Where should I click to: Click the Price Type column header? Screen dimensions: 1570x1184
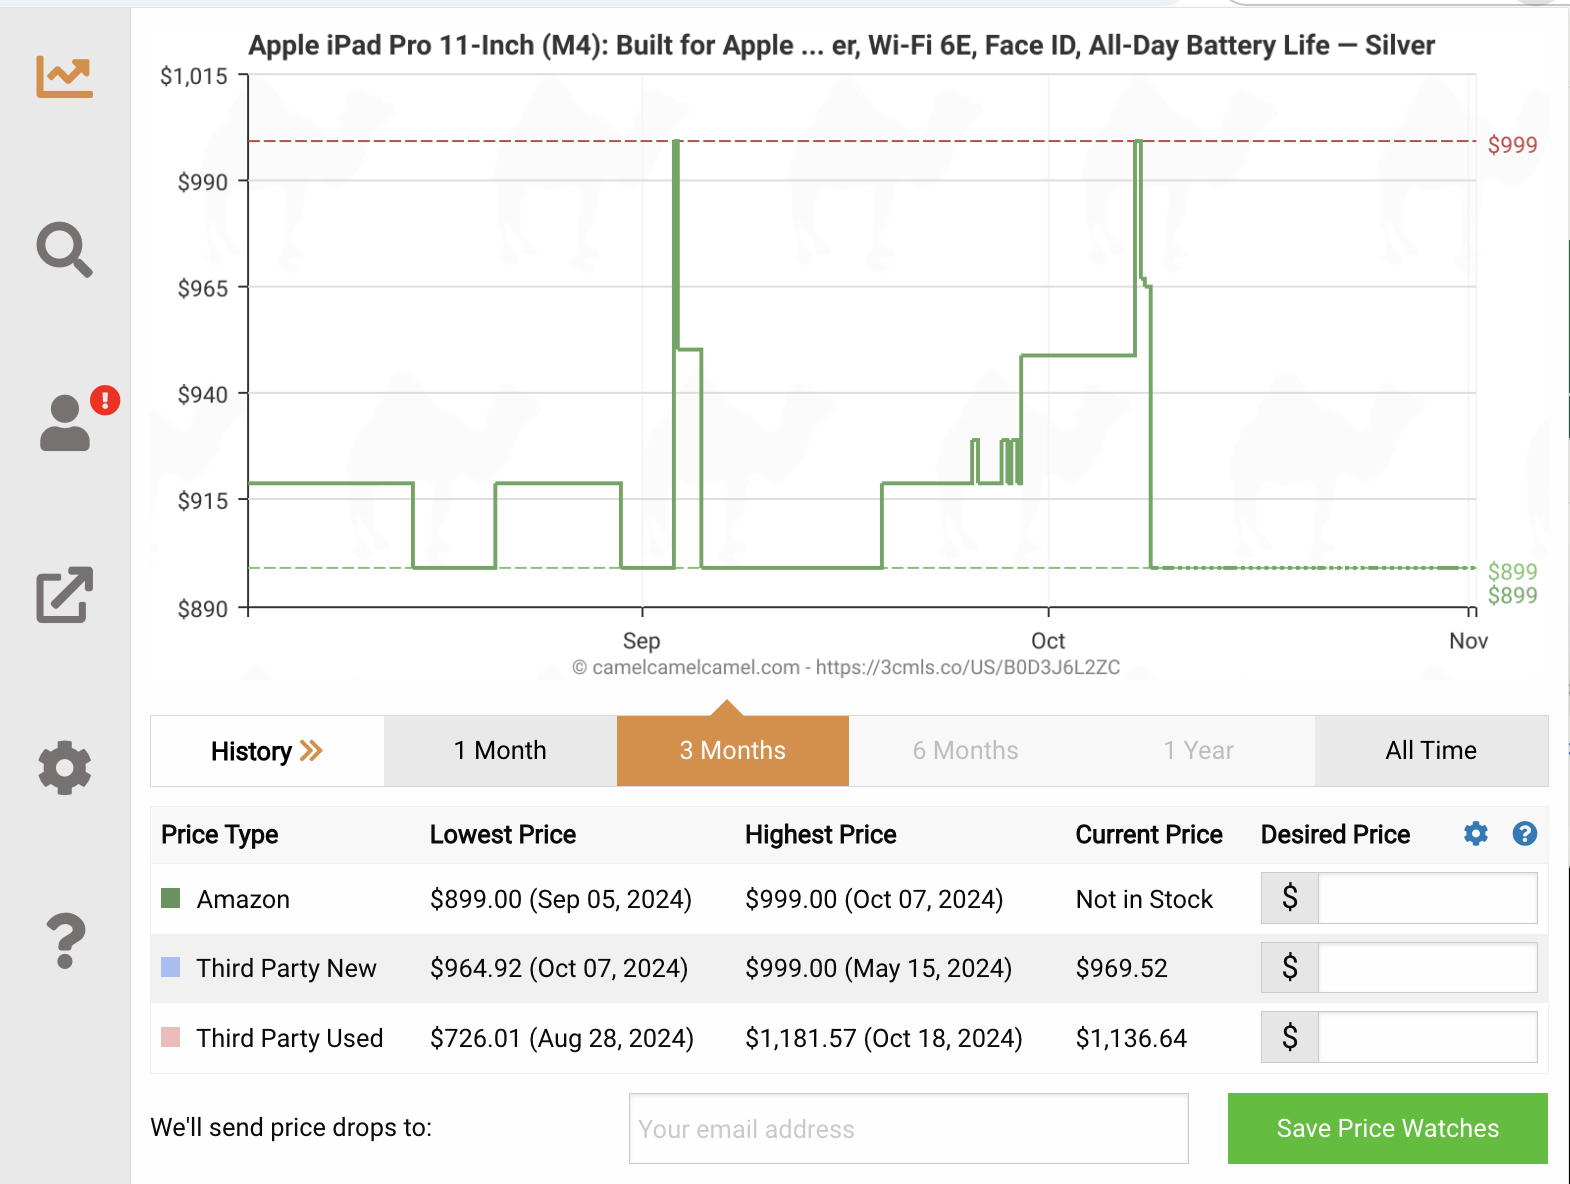(x=220, y=835)
